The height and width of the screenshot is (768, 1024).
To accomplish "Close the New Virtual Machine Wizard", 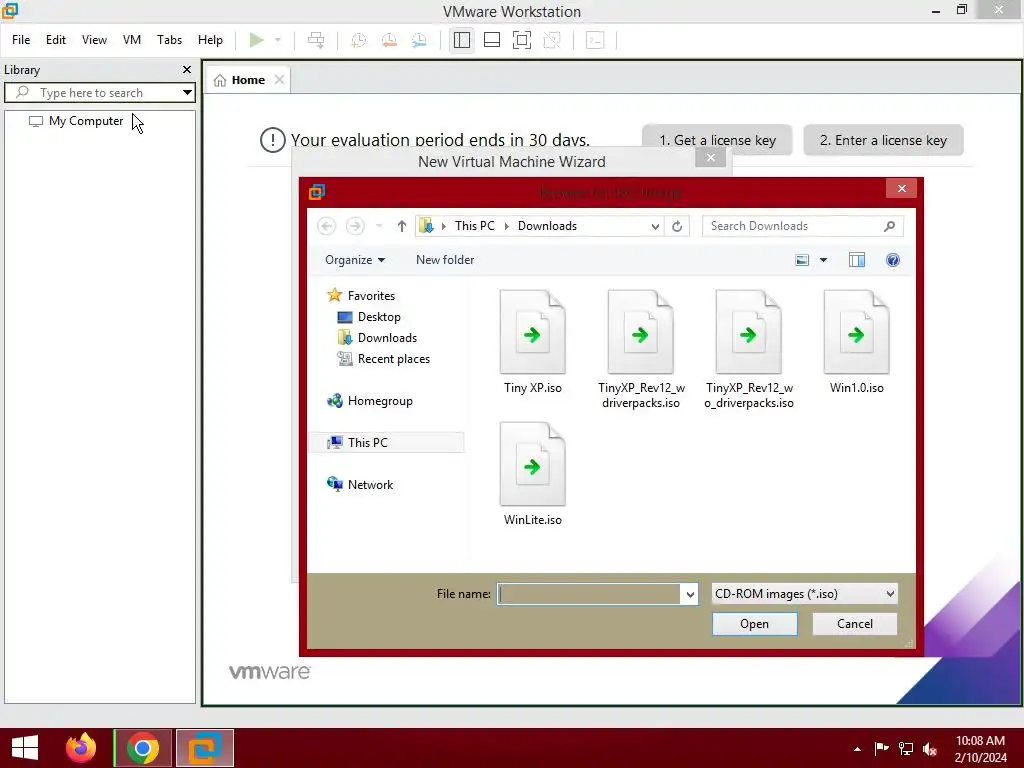I will (x=711, y=157).
